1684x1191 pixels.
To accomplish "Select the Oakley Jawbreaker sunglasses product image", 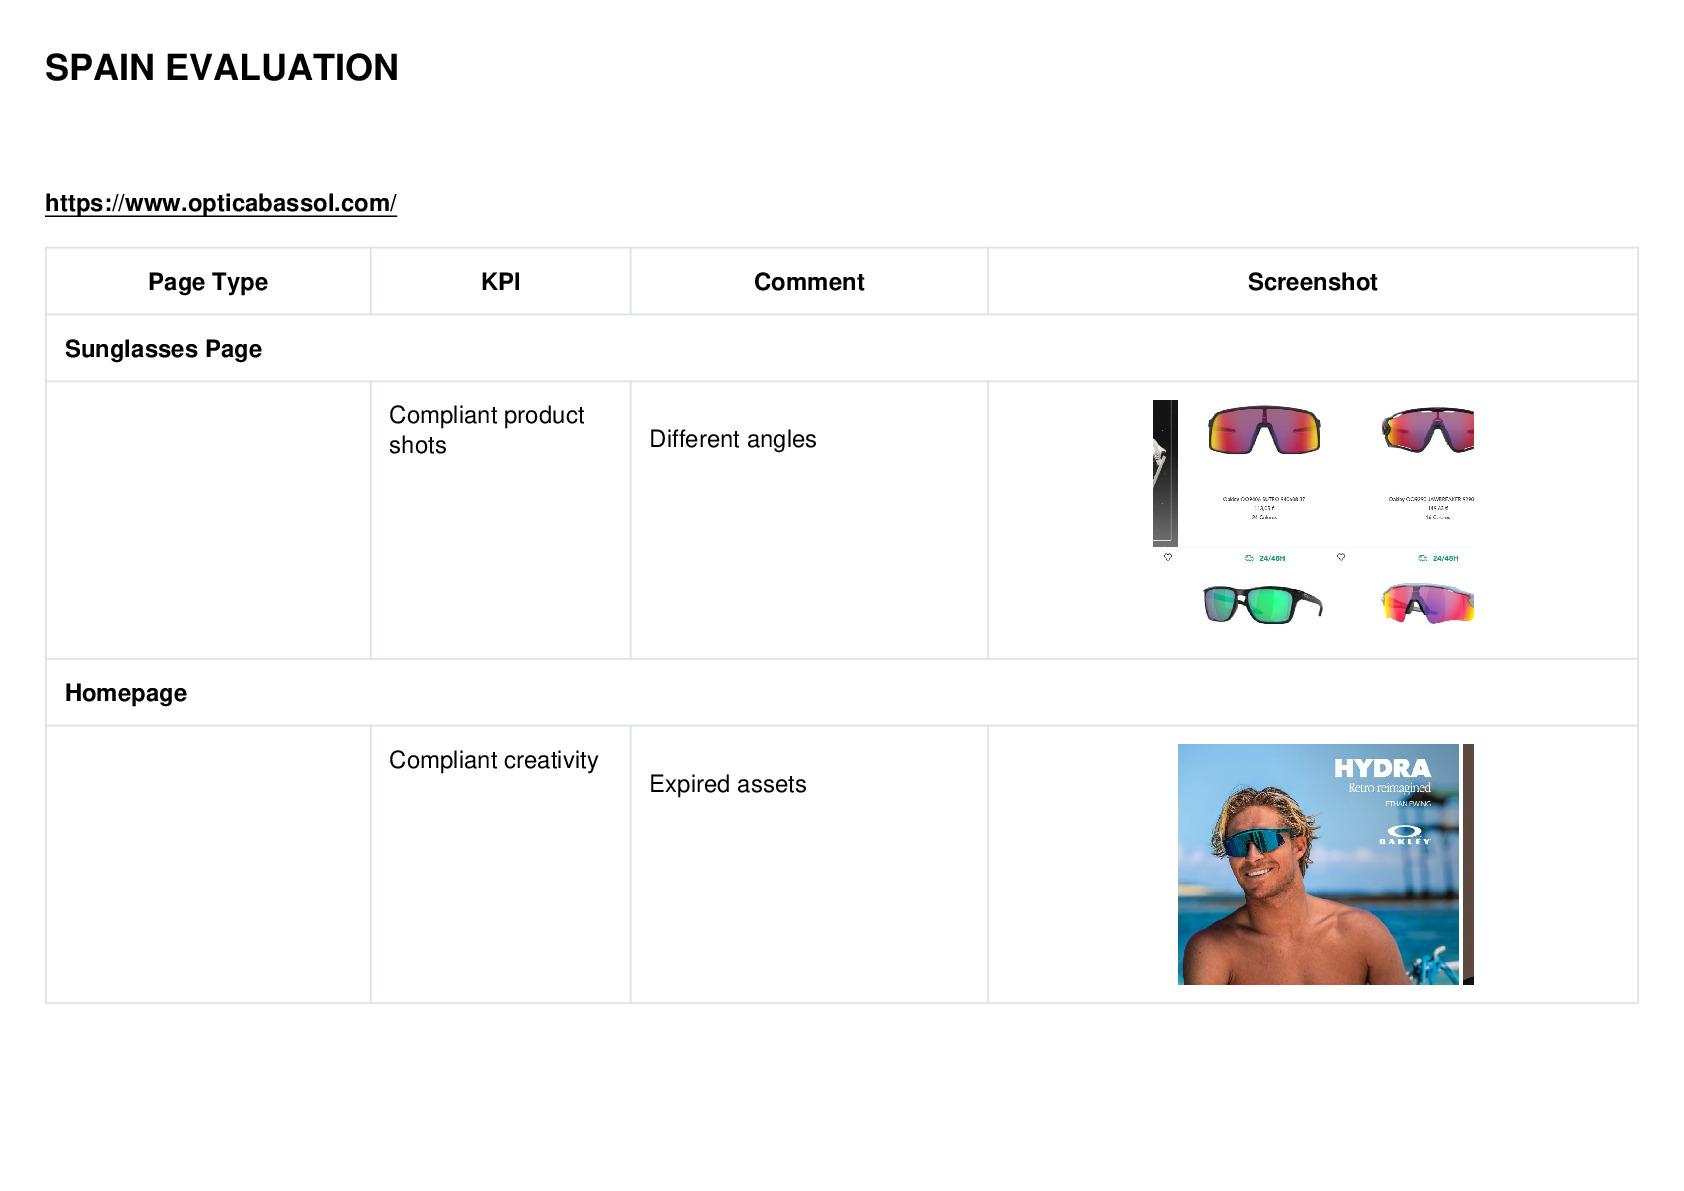I will pyautogui.click(x=1428, y=430).
